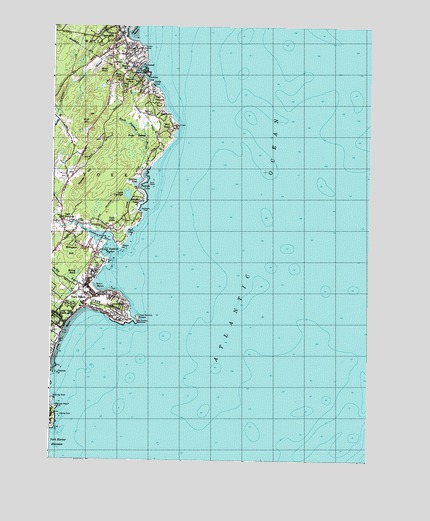This screenshot has width=430, height=521.
Task: Click the "York Harbor" label text
Action: tap(58, 439)
